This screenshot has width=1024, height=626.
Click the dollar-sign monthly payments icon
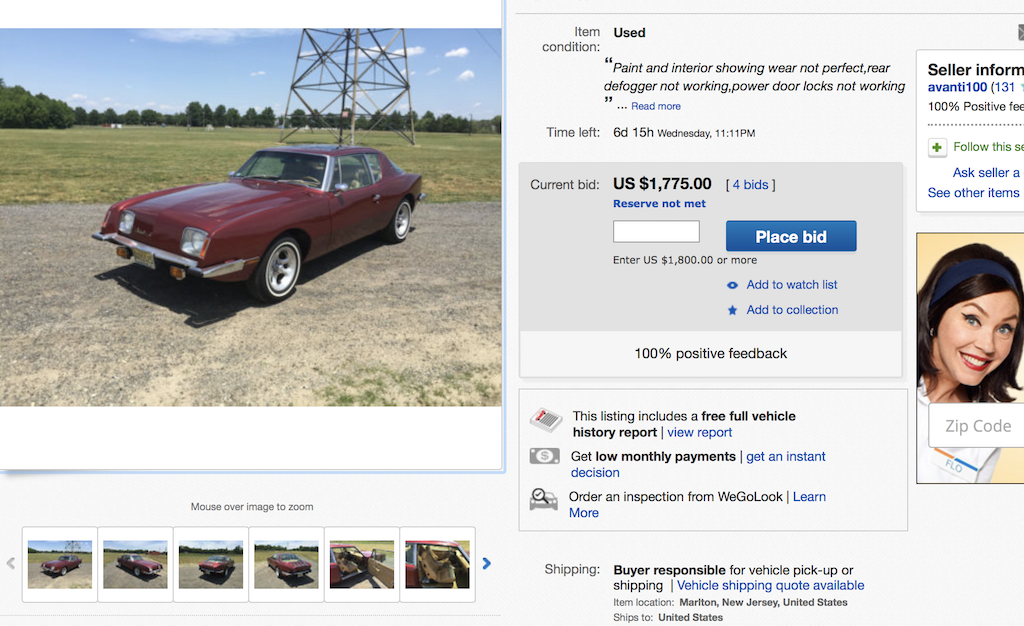pos(545,456)
